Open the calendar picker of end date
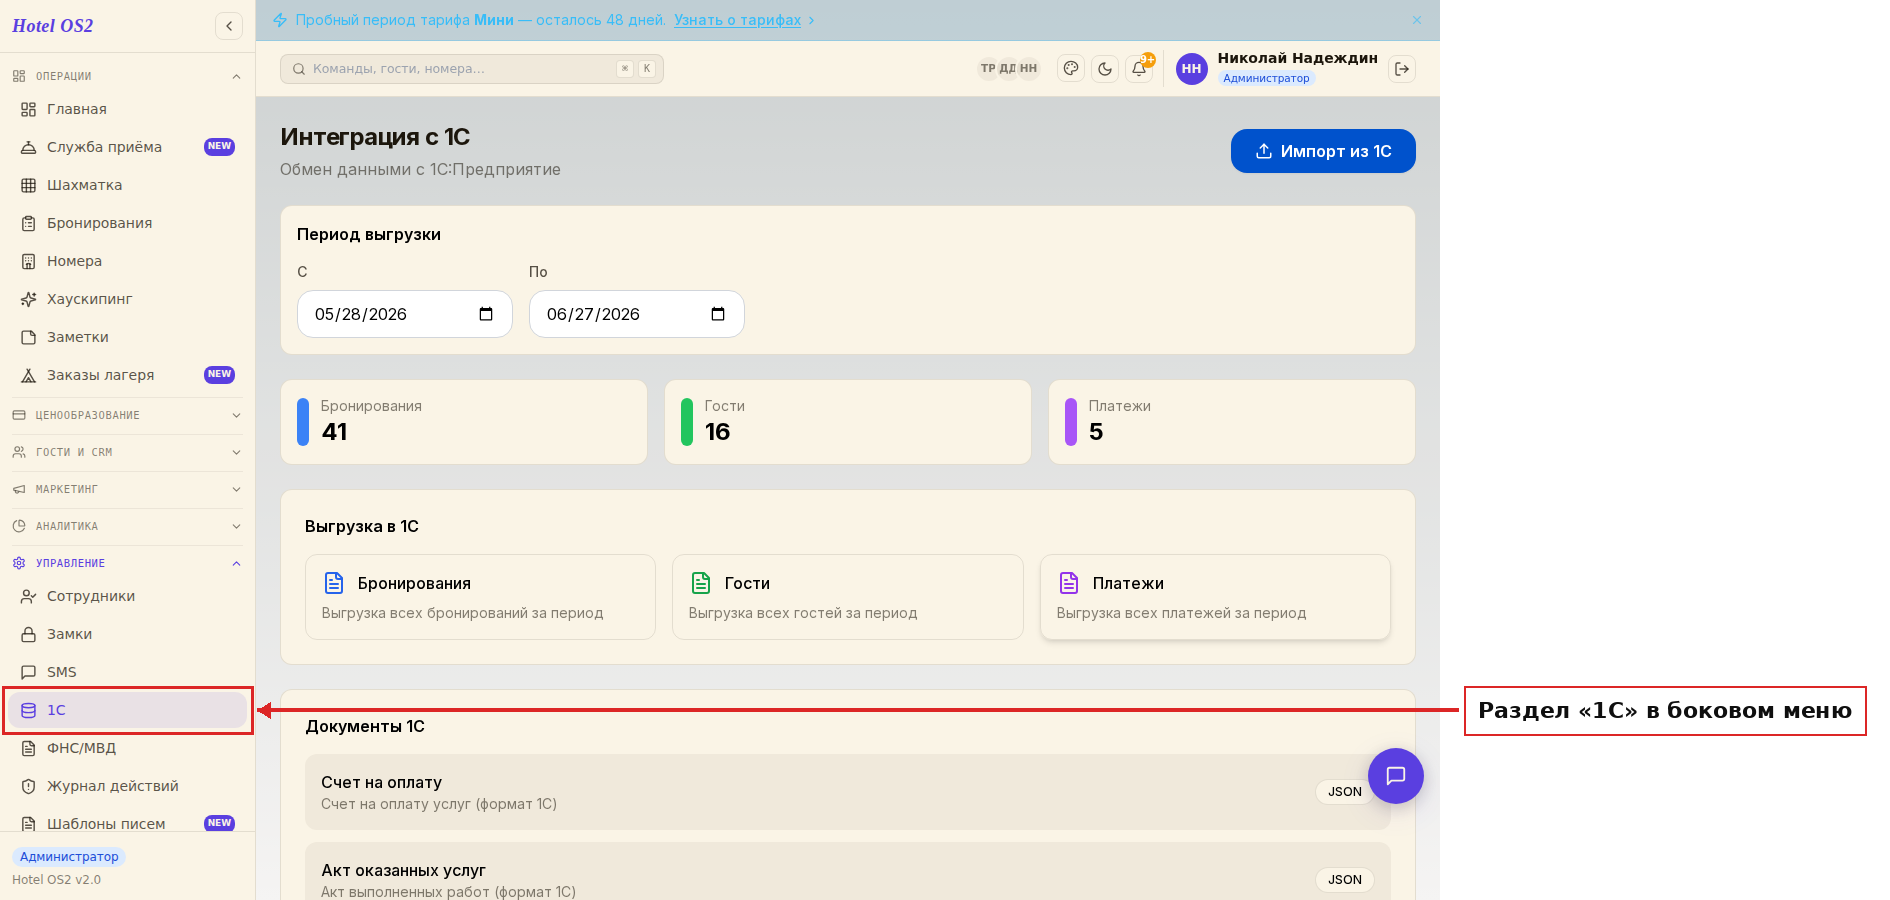 [x=718, y=314]
